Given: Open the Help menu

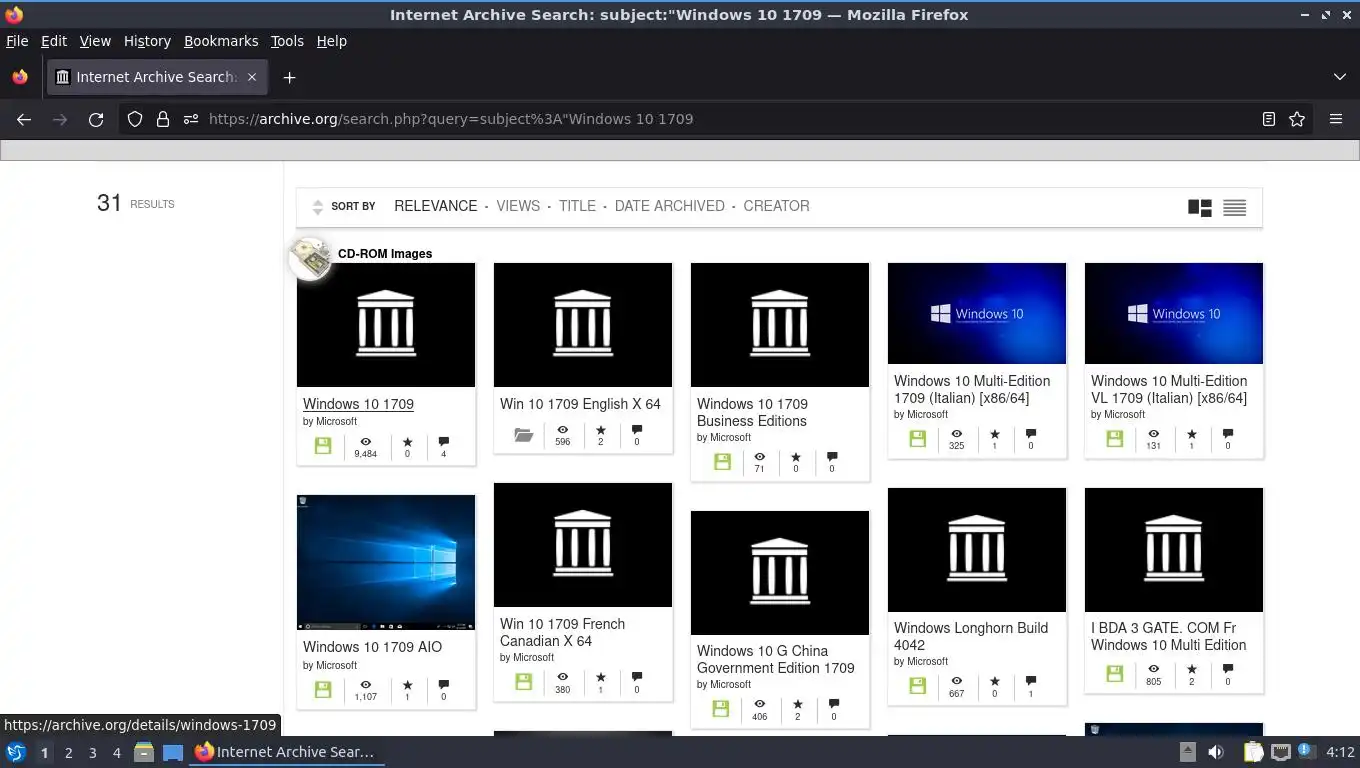Looking at the screenshot, I should point(332,41).
